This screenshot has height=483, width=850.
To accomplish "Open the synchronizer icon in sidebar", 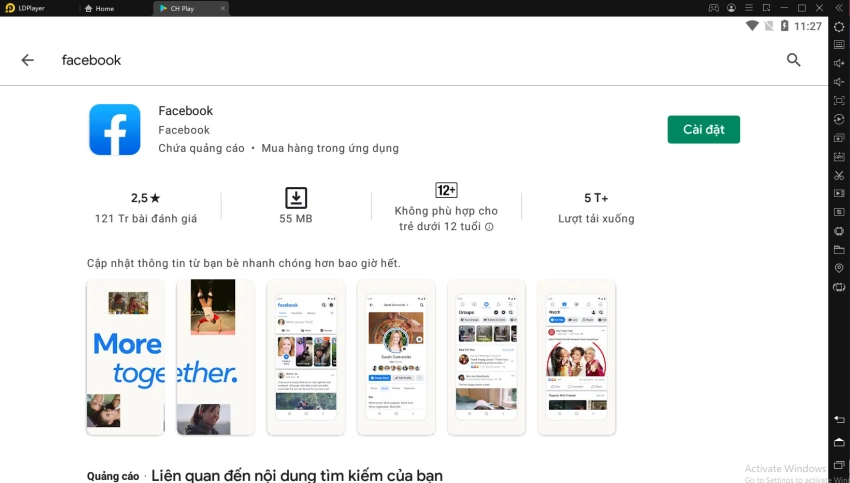I will point(839,212).
